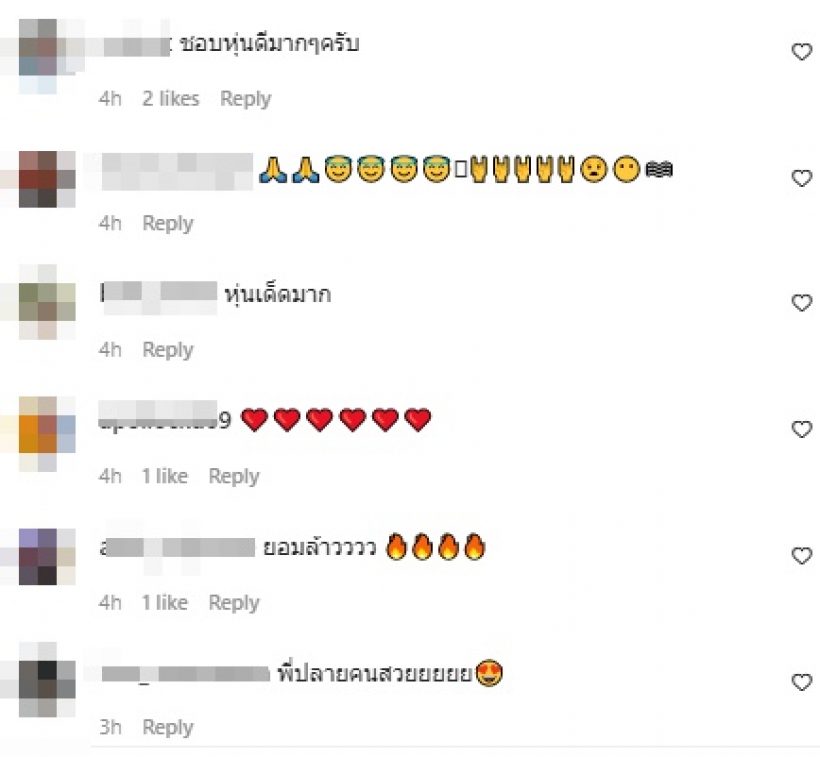Heart the 'ยอมล้าวววว' fire emoji comment
This screenshot has height=757, width=820.
[x=801, y=556]
